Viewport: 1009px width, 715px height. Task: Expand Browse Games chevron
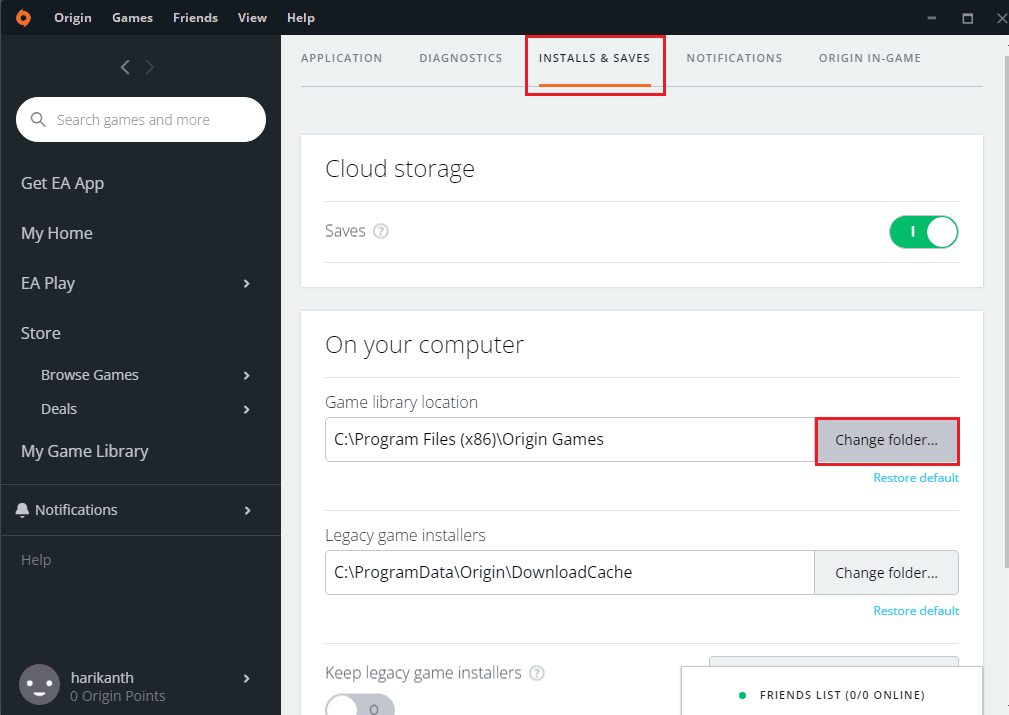(246, 375)
